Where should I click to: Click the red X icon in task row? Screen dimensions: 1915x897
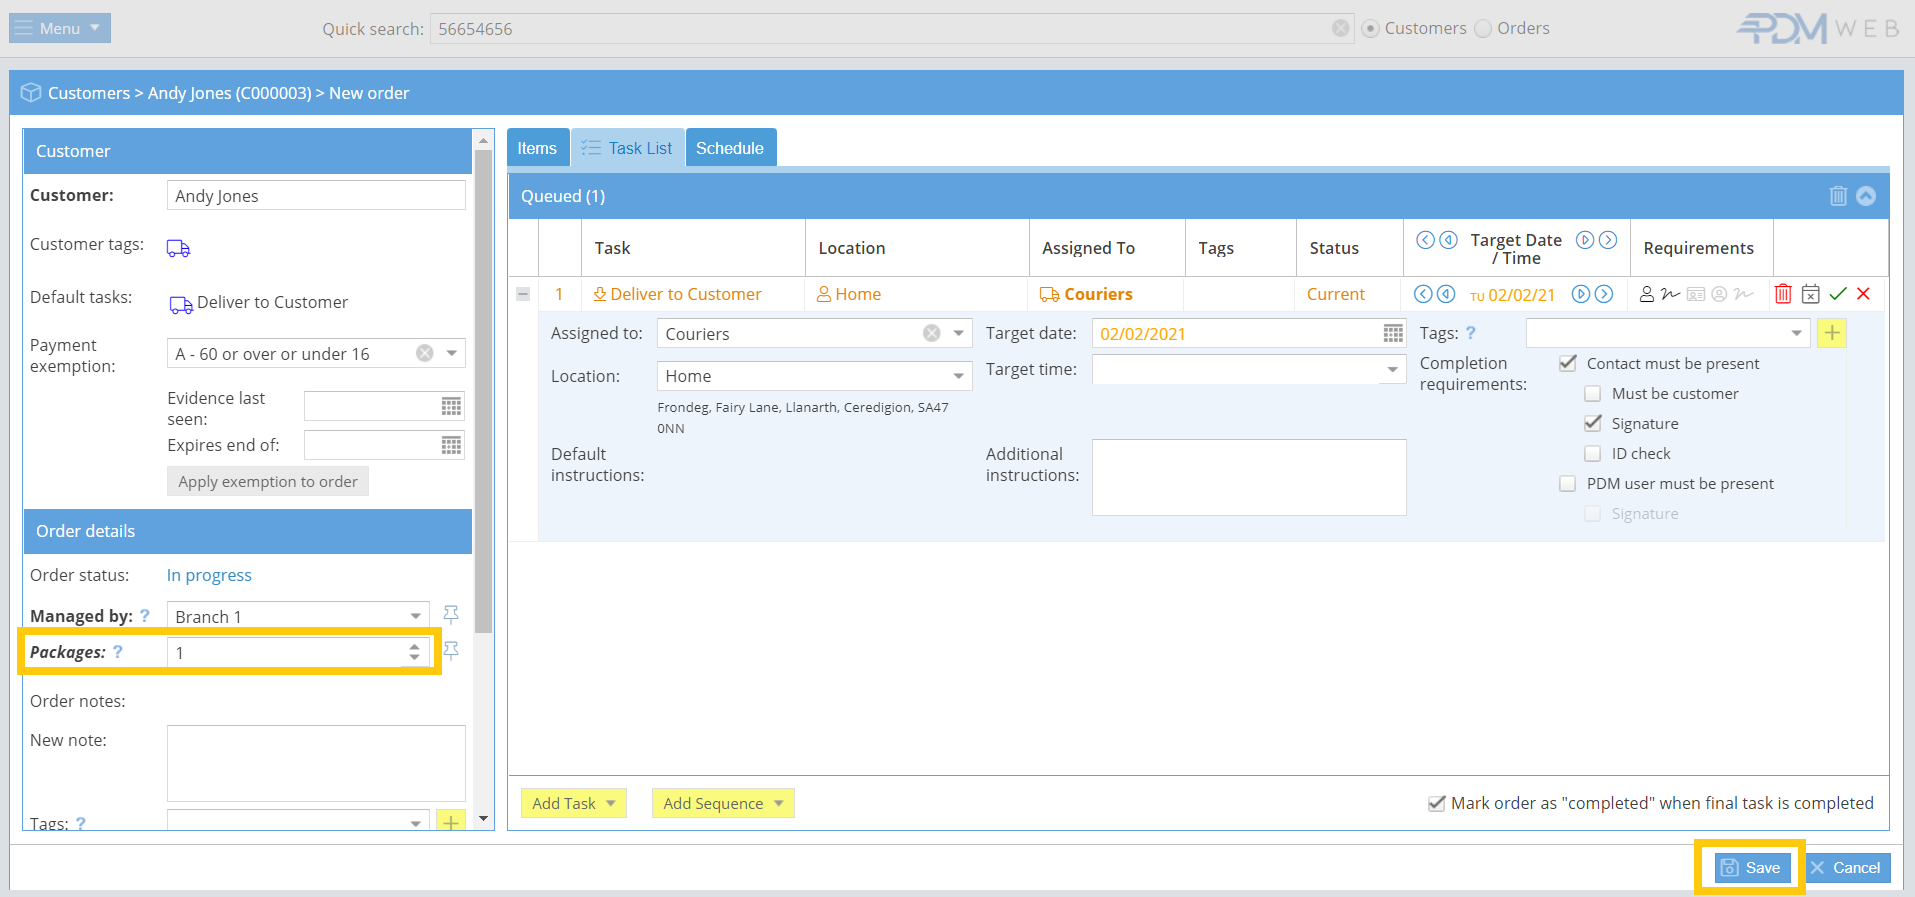[x=1863, y=294]
